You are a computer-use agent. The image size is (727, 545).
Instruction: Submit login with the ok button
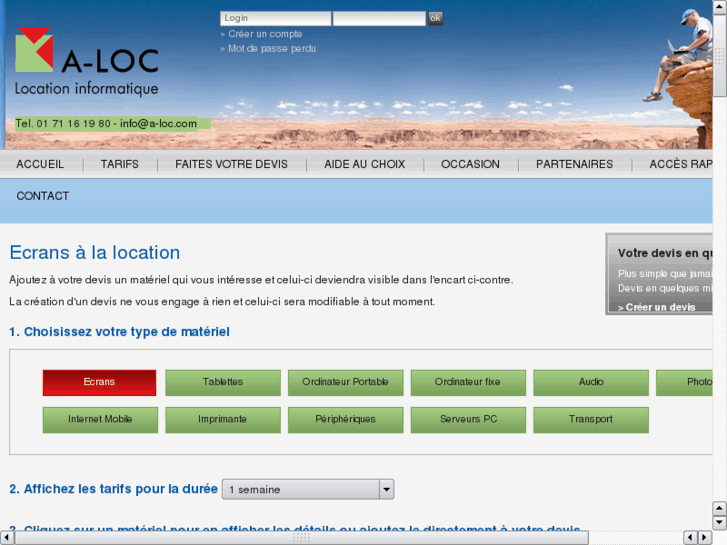pos(435,18)
